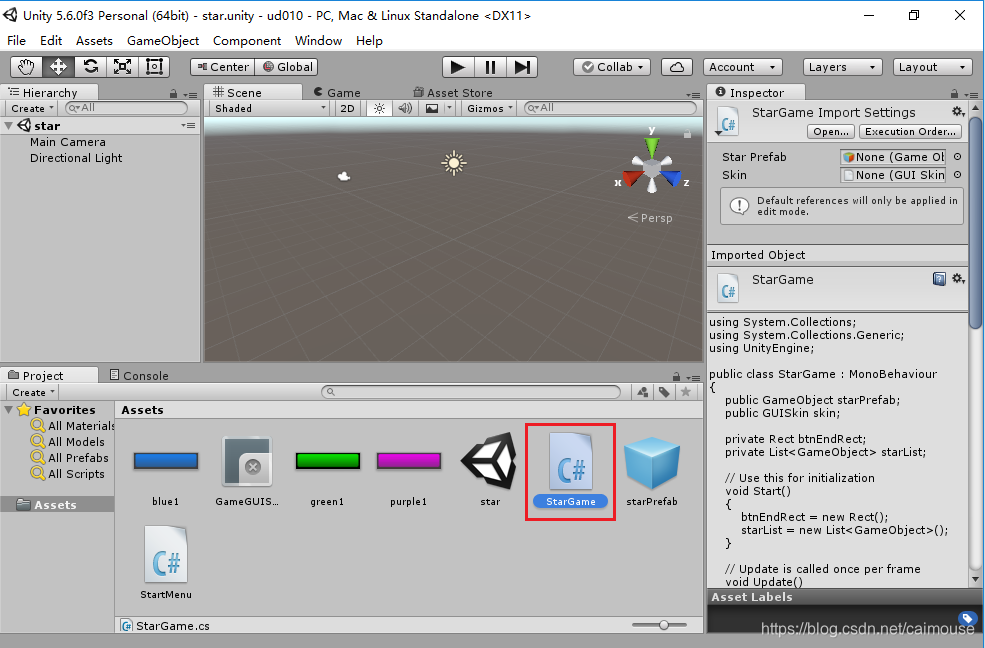Select All Materials favorite

(73, 426)
